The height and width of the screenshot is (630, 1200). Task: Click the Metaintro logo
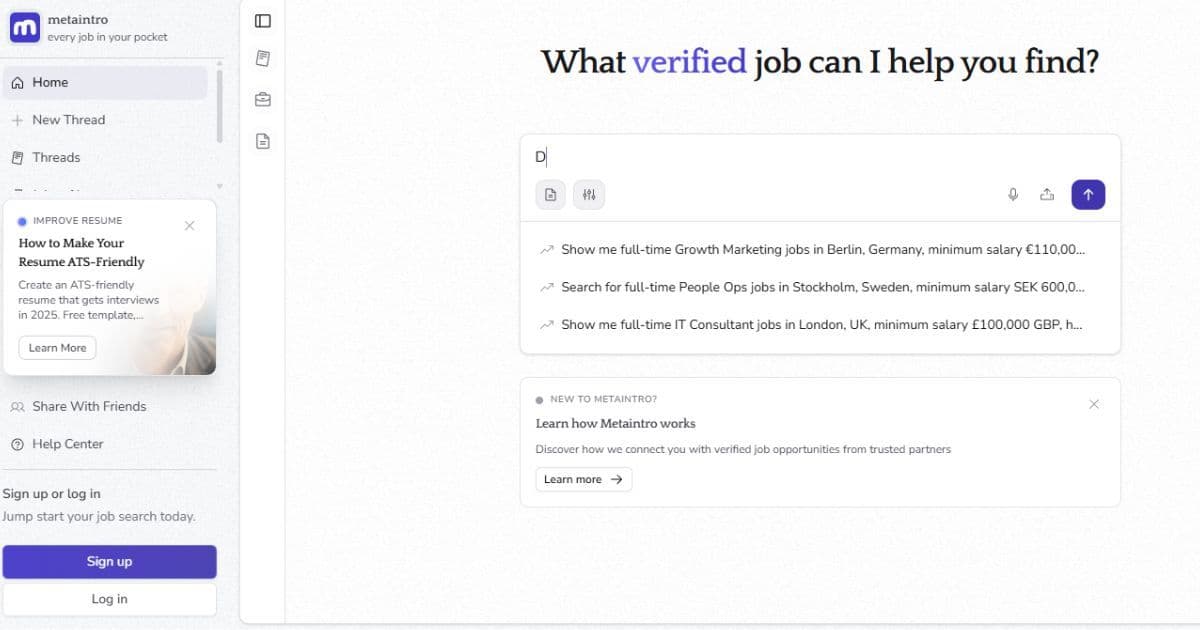[24, 27]
